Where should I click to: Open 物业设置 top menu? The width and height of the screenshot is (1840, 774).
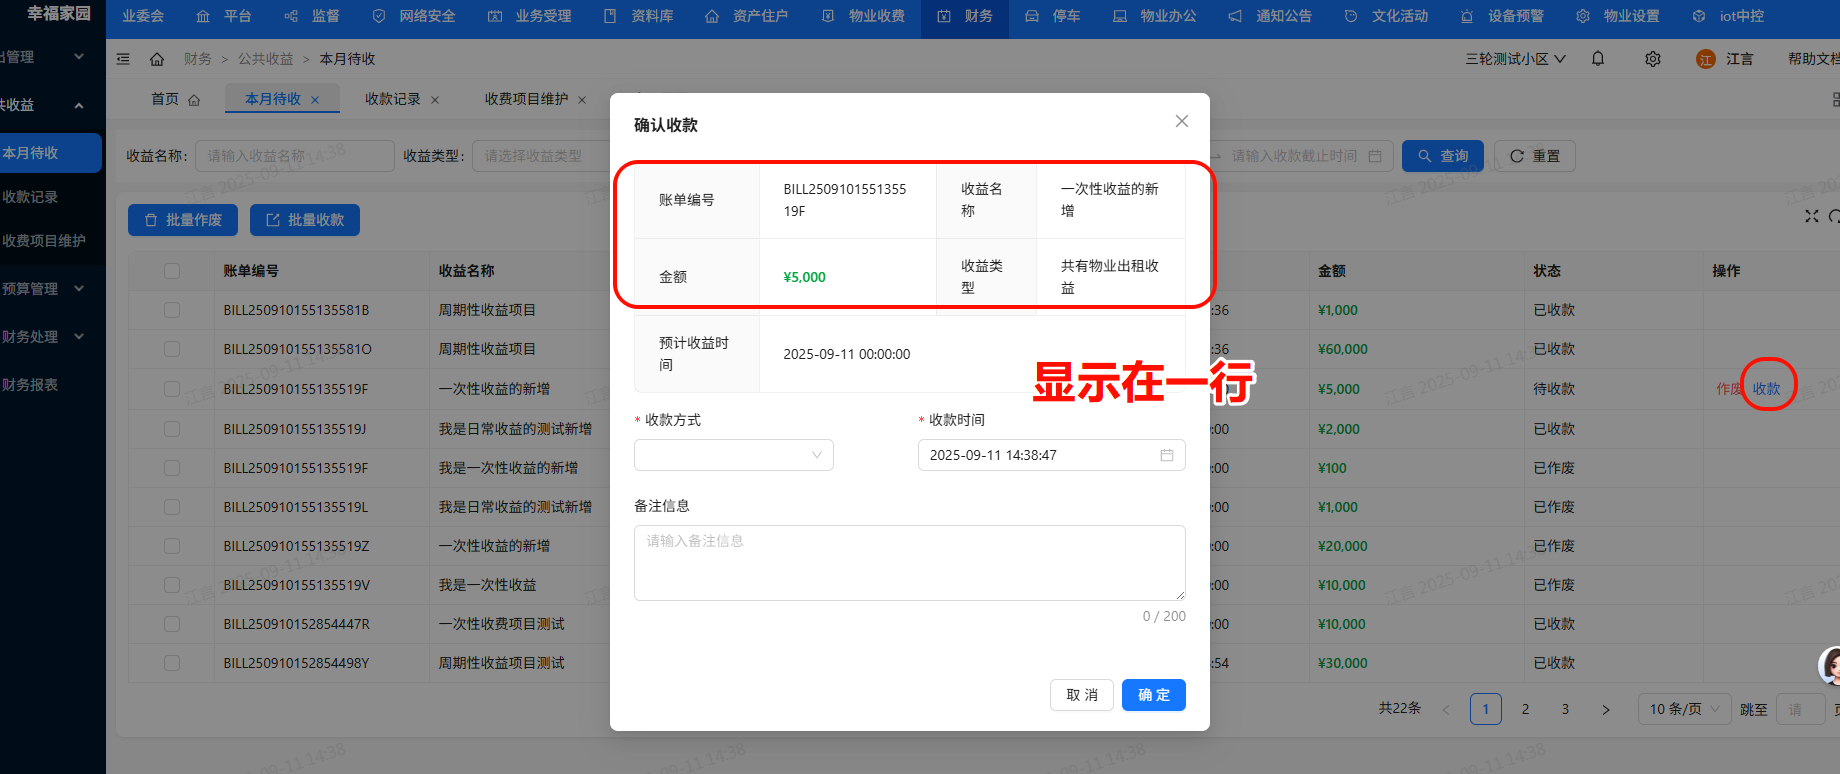[x=1619, y=16]
